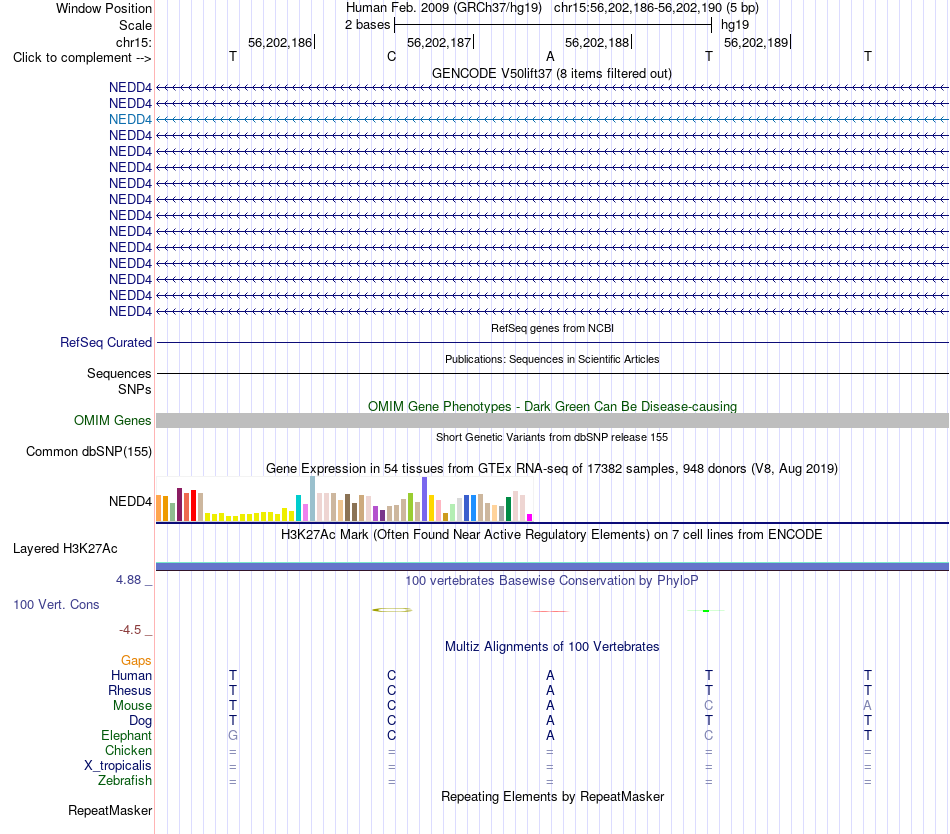Open the H3K27Ac Mark ENCODE track title
The width and height of the screenshot is (950, 834).
pyautogui.click(x=552, y=534)
